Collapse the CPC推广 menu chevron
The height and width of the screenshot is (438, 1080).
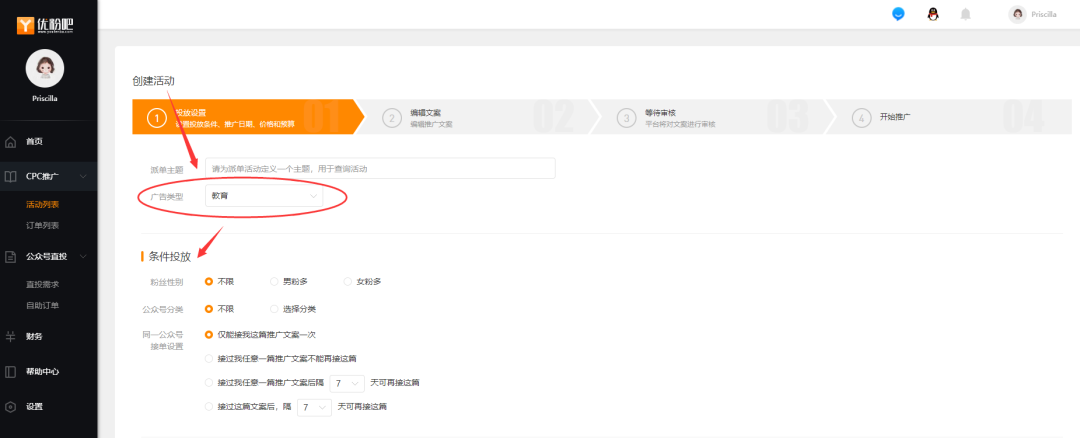pyautogui.click(x=83, y=176)
